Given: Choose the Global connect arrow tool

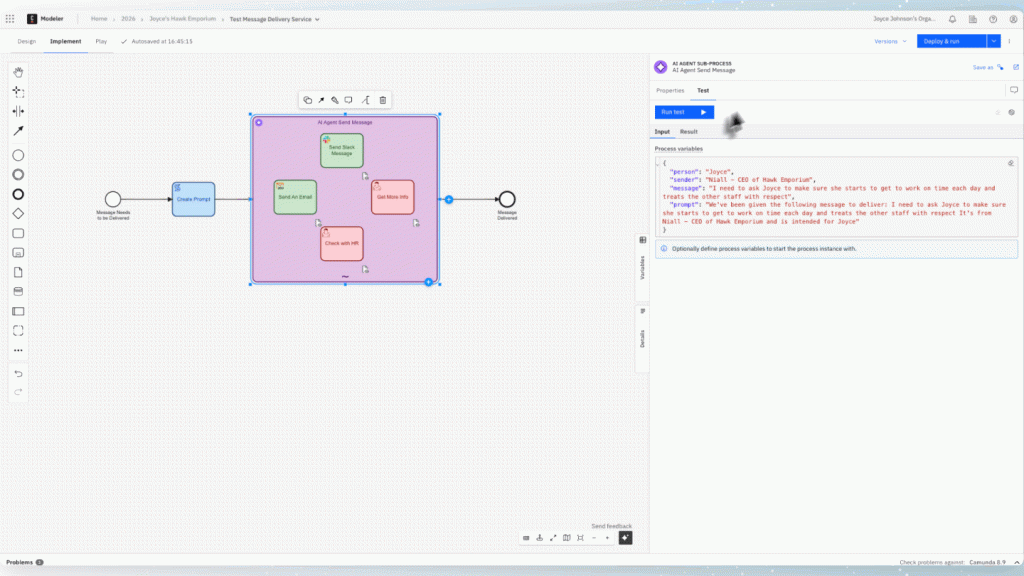Looking at the screenshot, I should (x=18, y=131).
